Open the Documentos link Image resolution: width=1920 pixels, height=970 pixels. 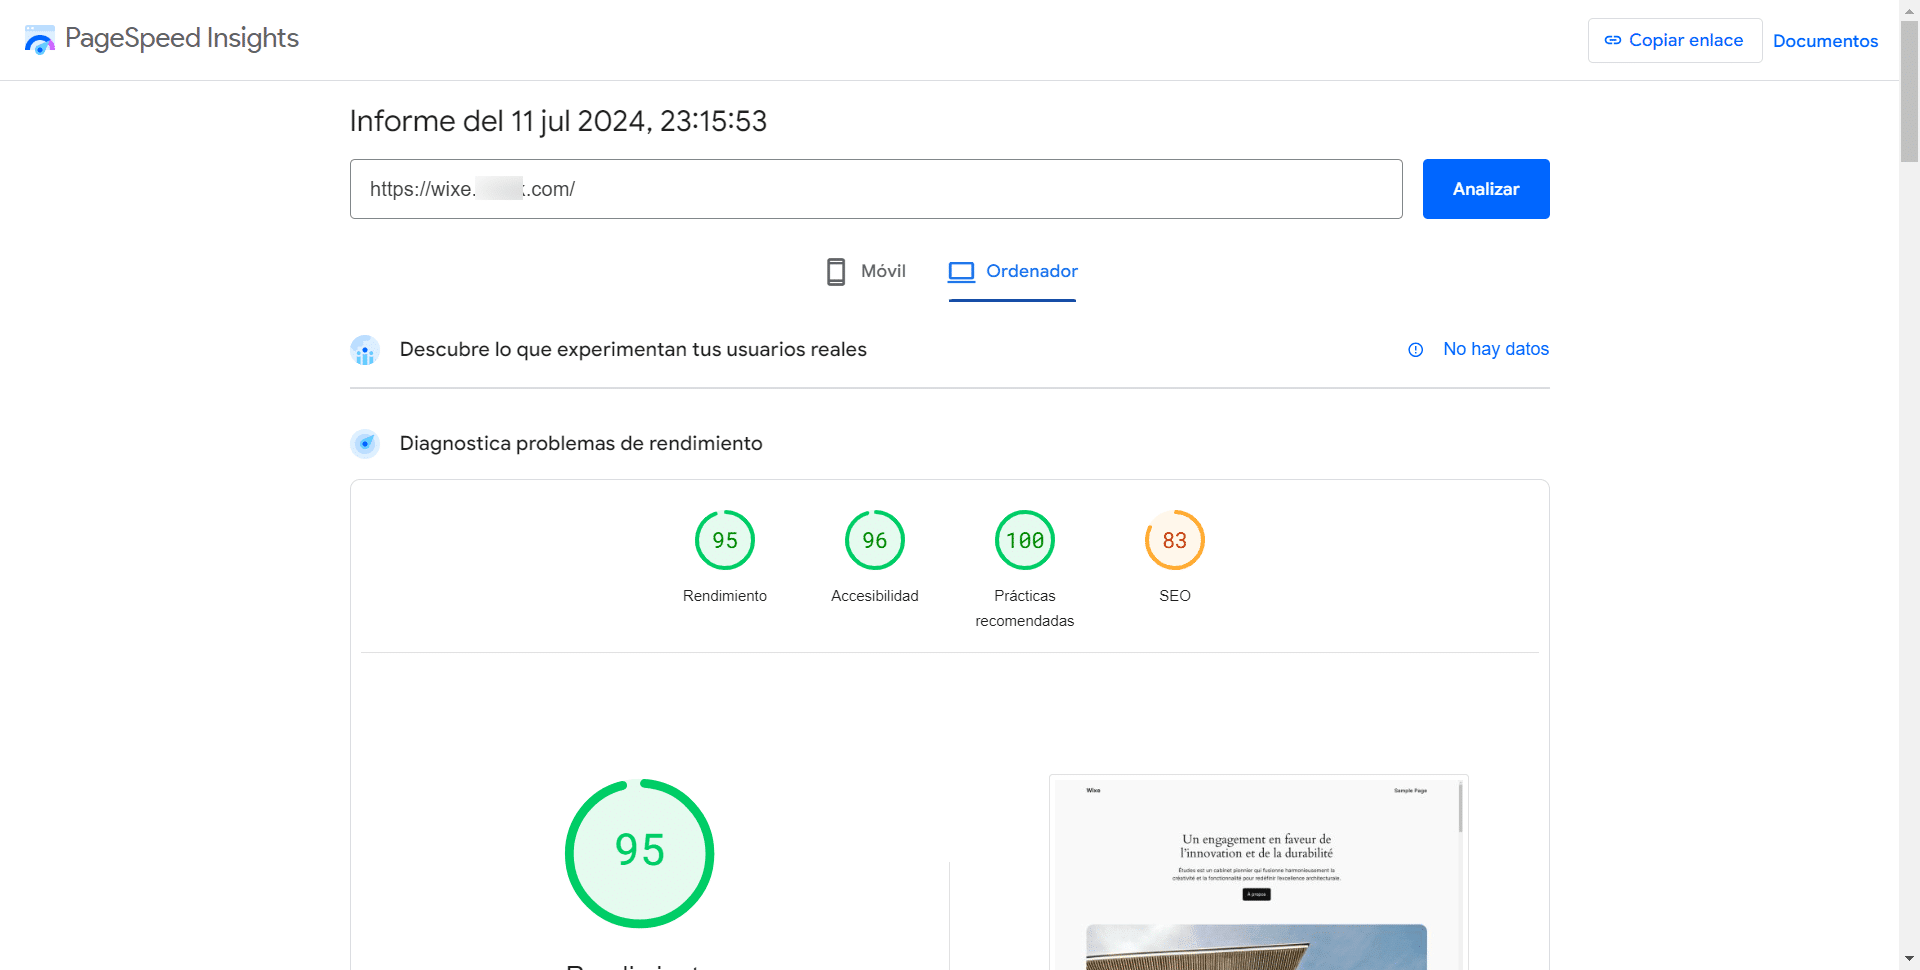coord(1825,41)
